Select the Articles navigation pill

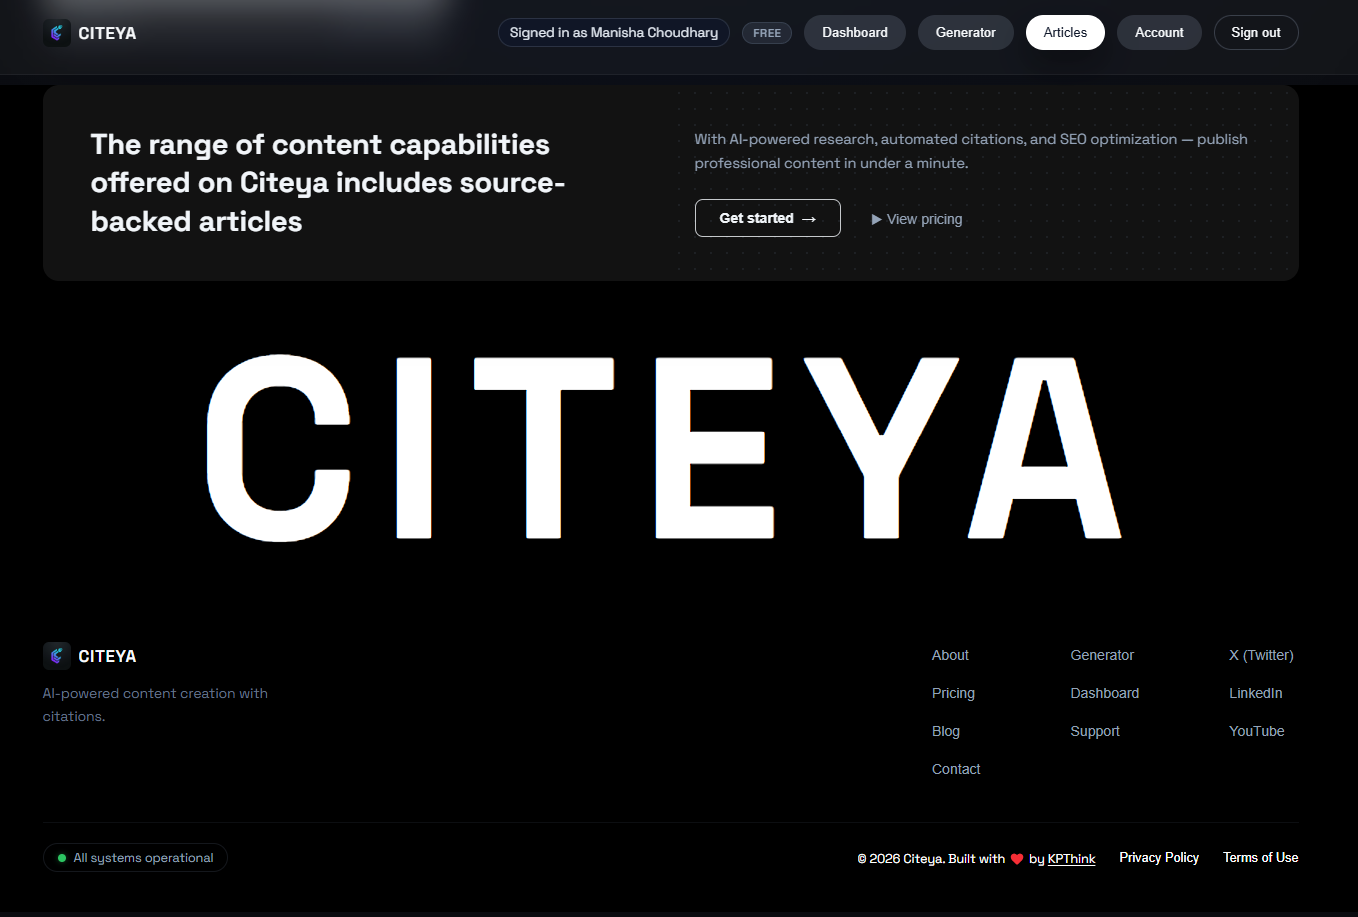pyautogui.click(x=1064, y=32)
